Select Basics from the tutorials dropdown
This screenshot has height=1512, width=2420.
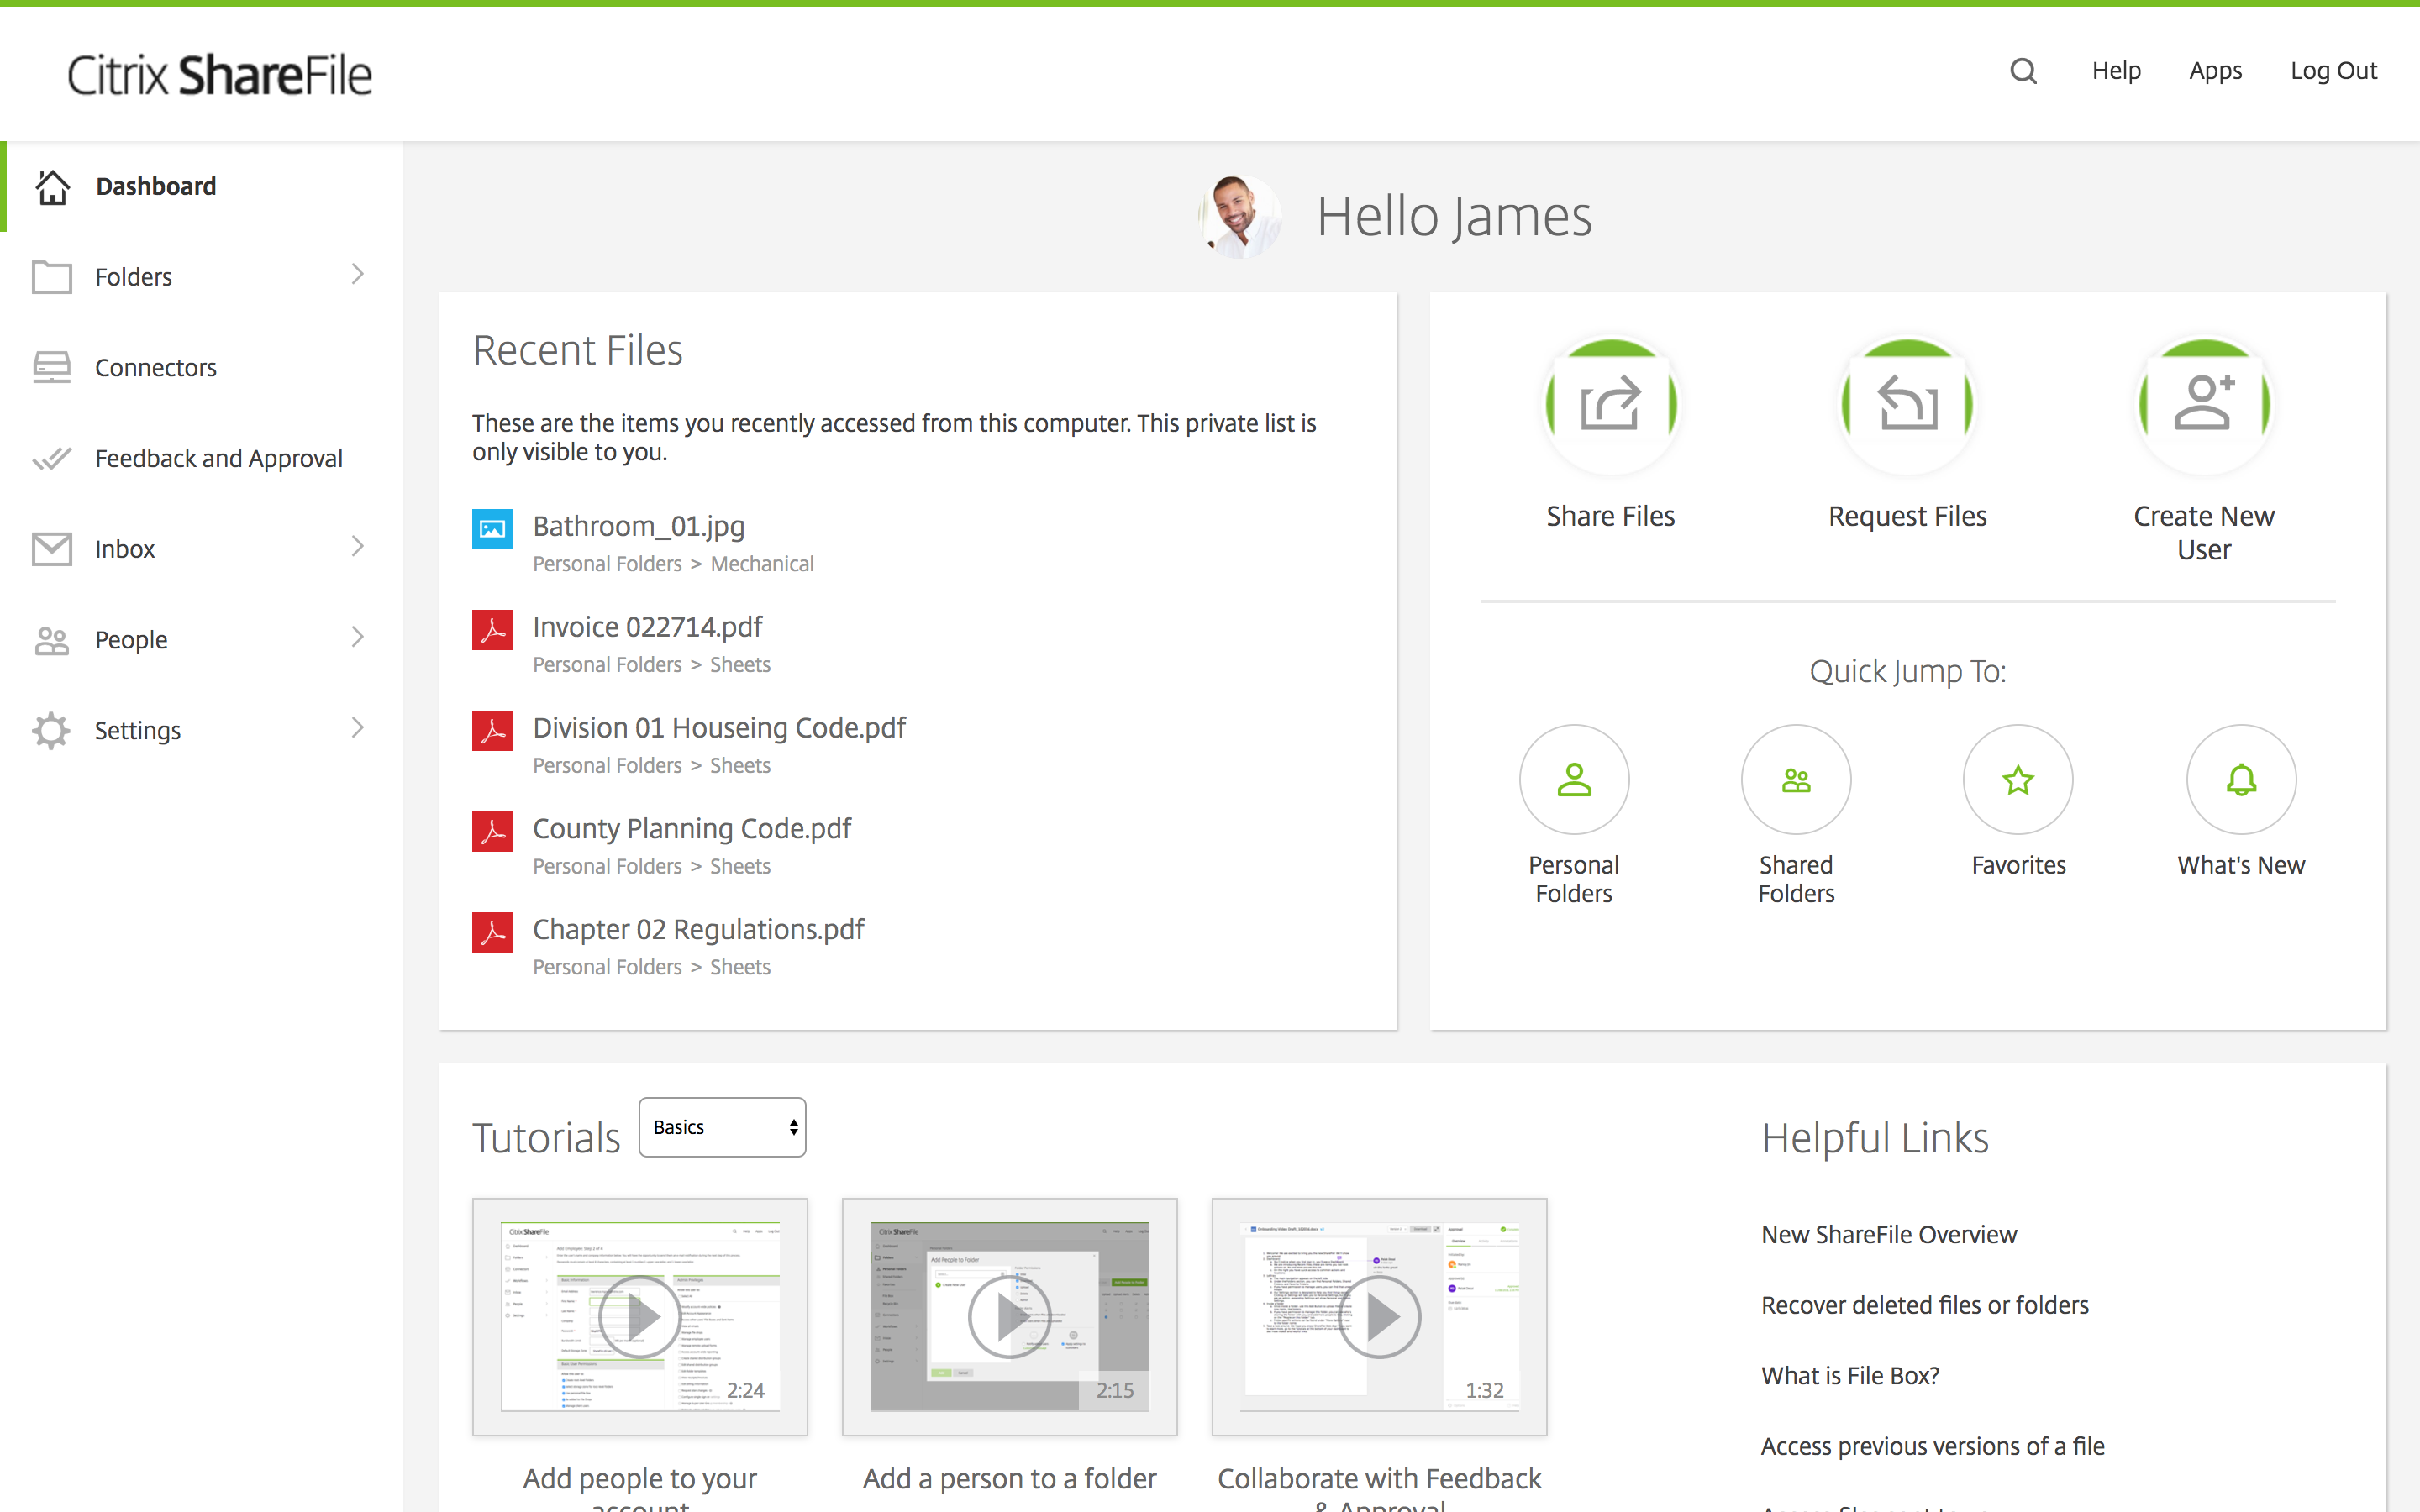[721, 1127]
